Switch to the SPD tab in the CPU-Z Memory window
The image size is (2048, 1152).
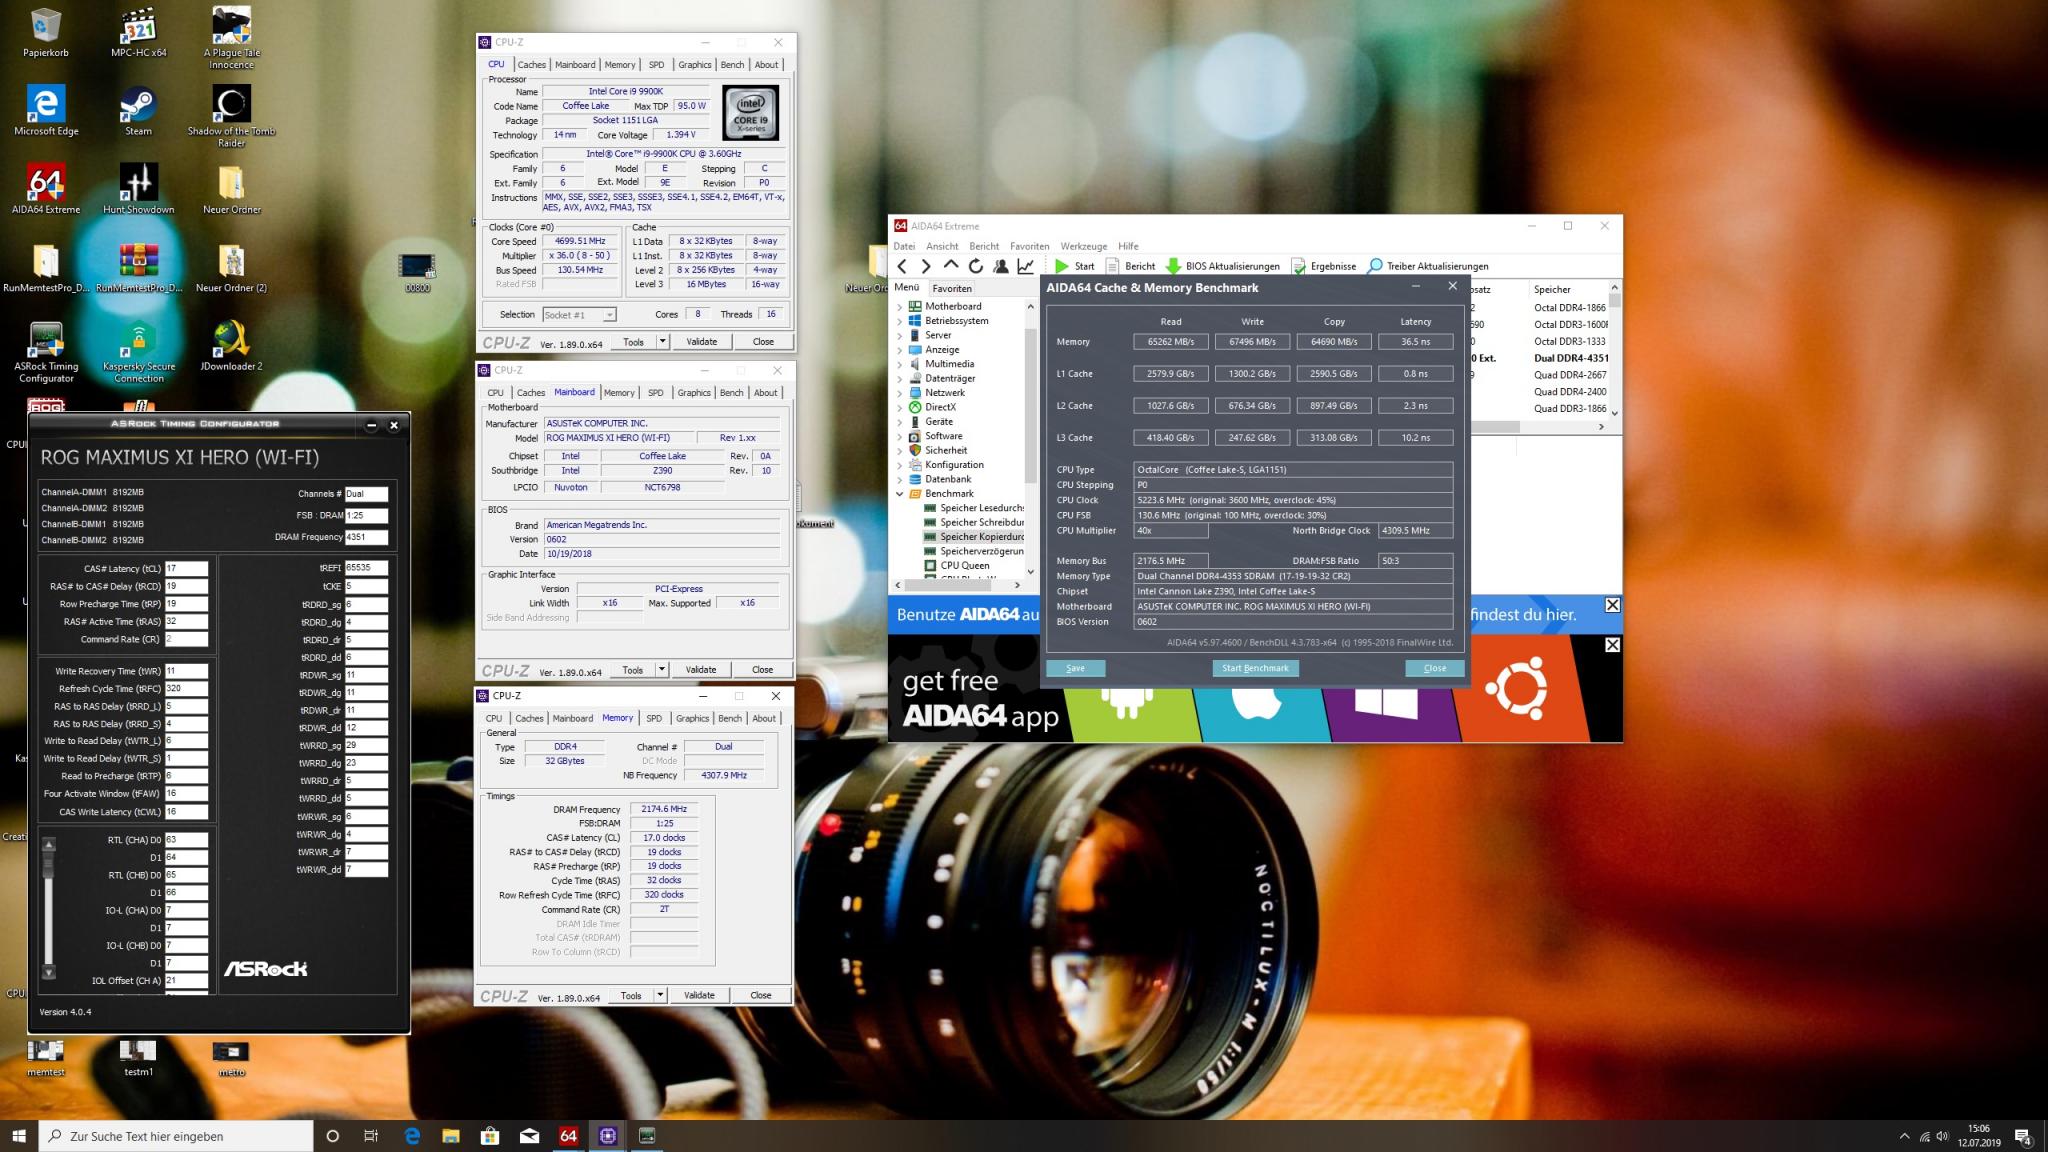point(653,718)
